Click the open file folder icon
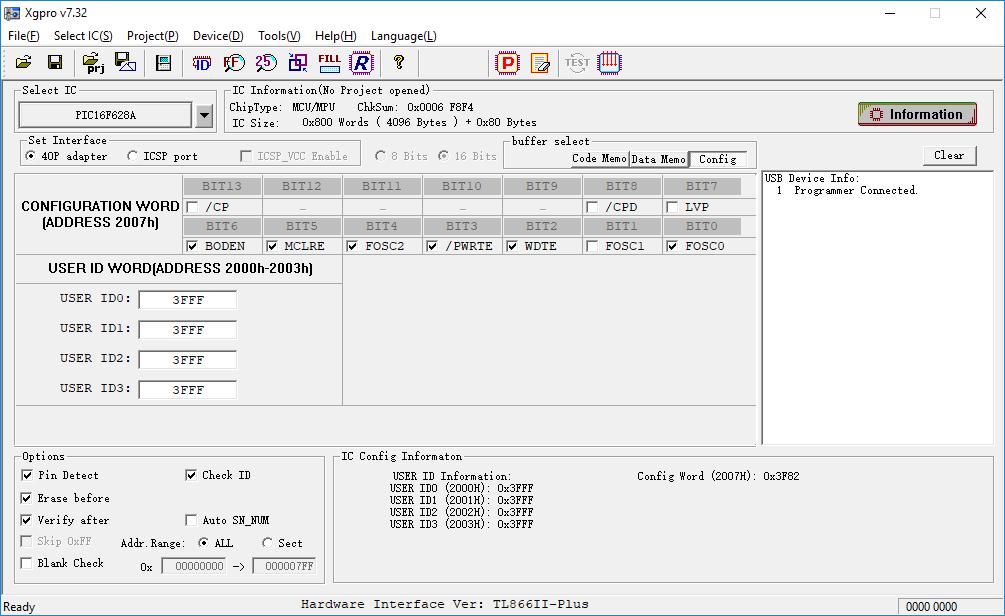 point(24,62)
